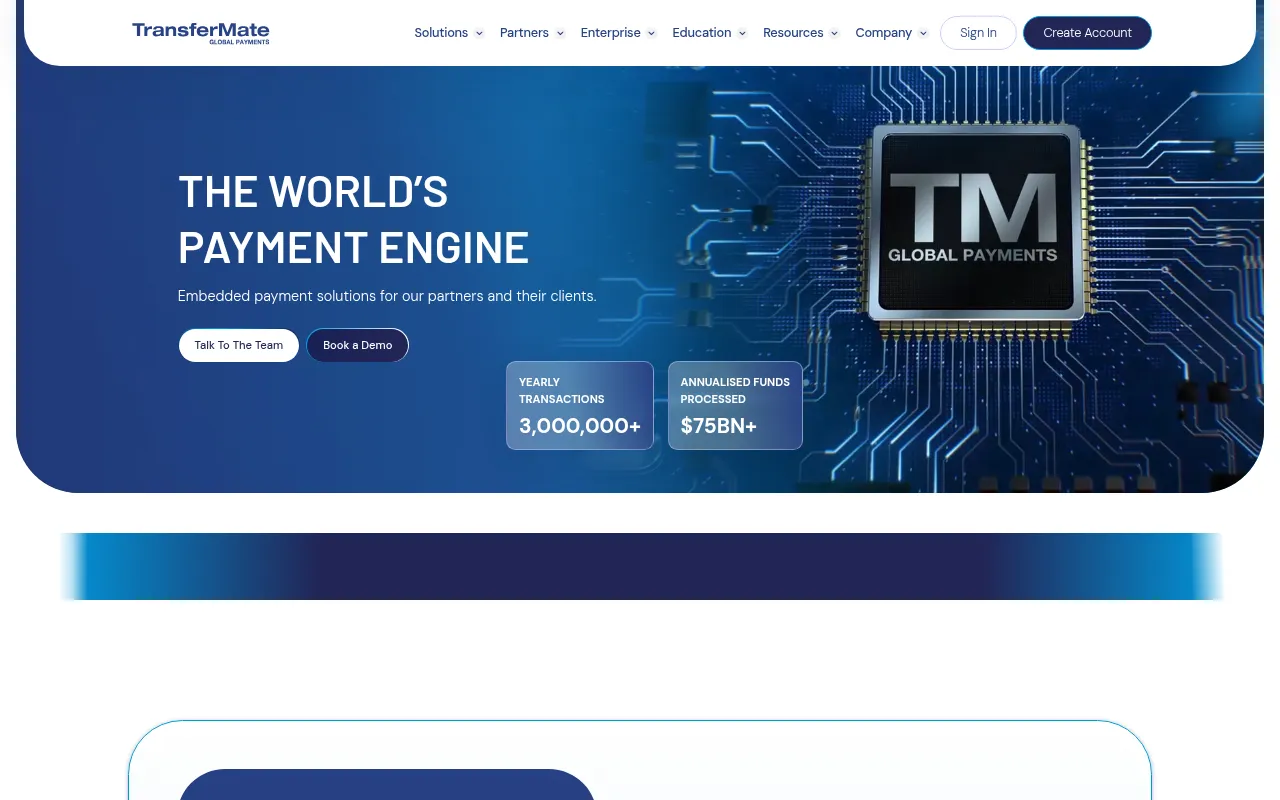
Task: Click the Book a Demo button
Action: click(x=358, y=345)
